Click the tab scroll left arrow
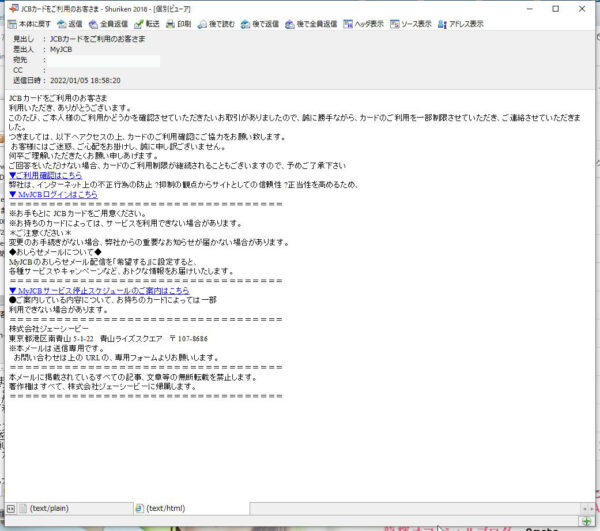The image size is (600, 531). coord(584,508)
